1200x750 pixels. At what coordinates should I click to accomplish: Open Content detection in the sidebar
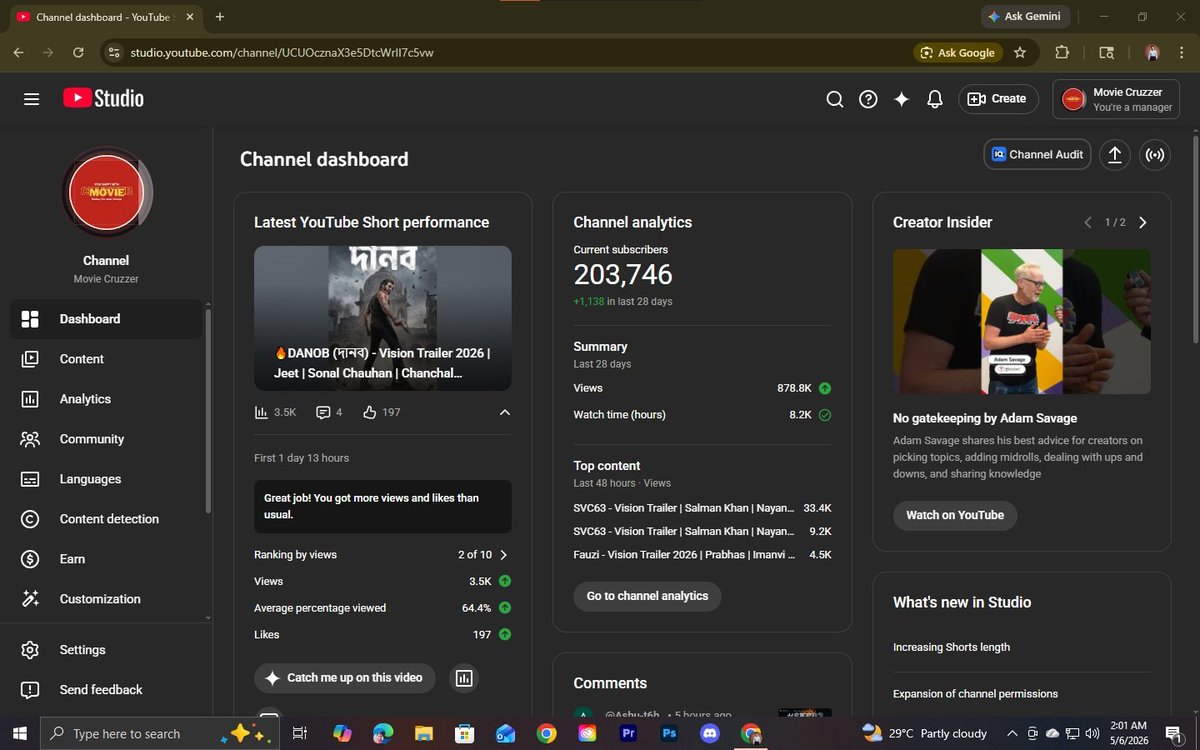pos(106,519)
